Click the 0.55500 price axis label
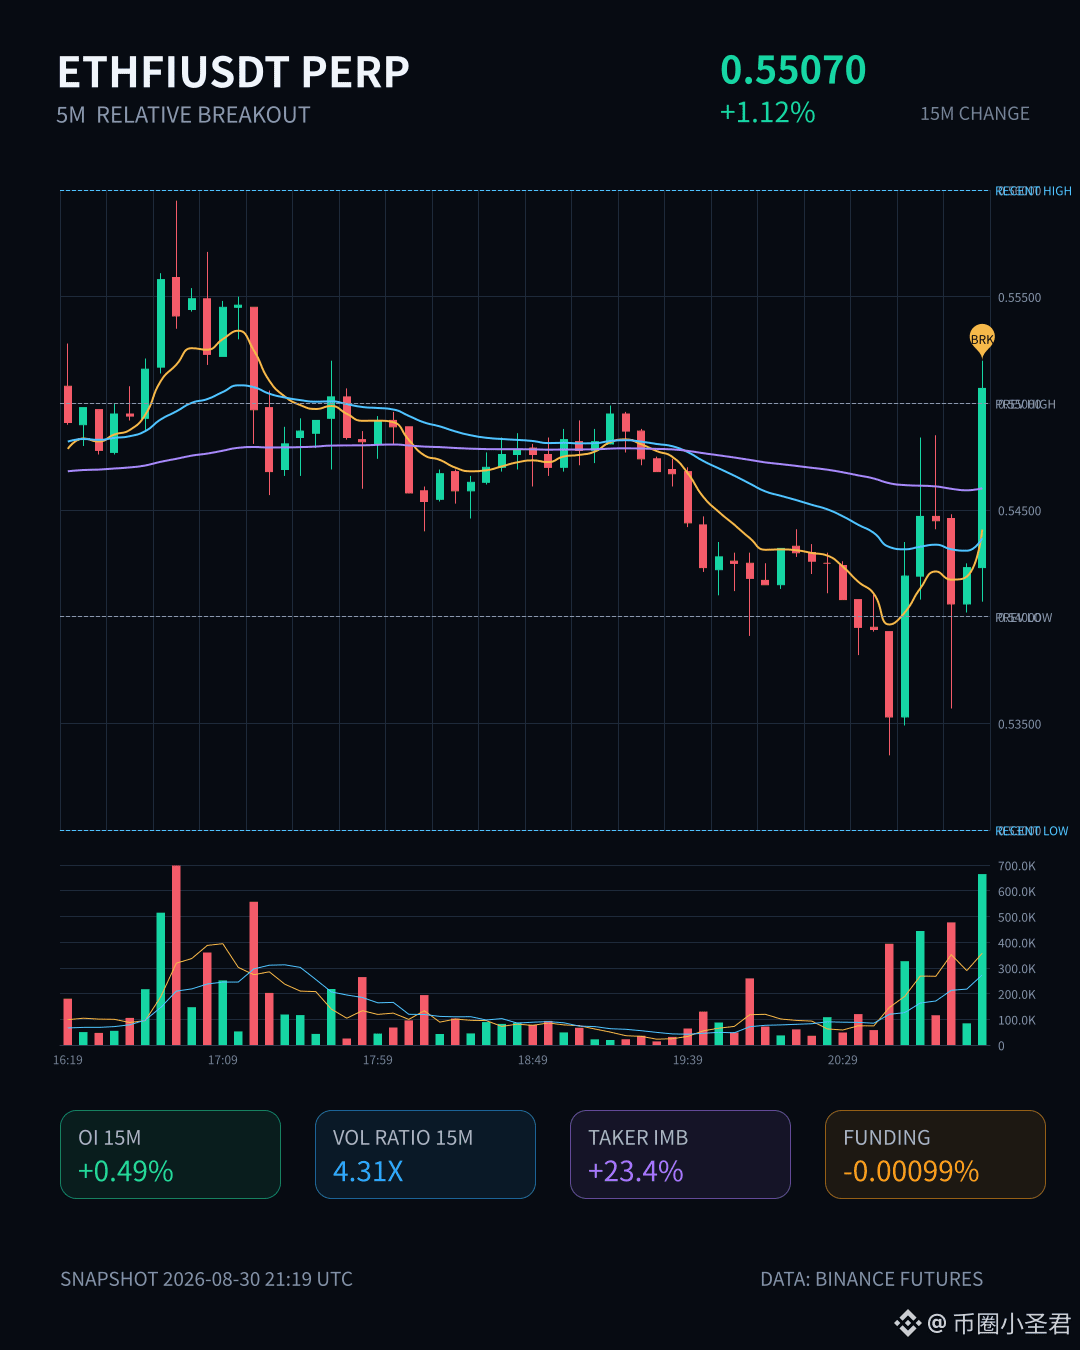1080x1350 pixels. [1019, 298]
